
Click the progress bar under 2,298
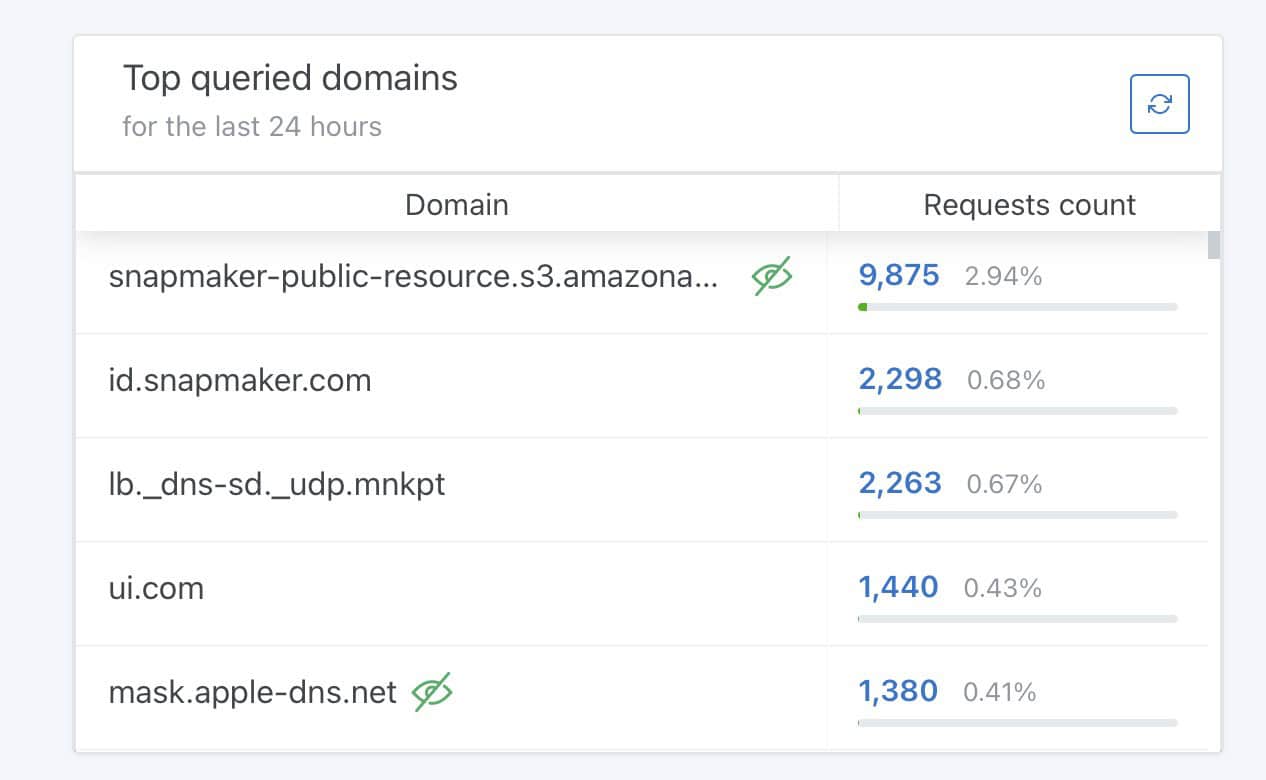[x=1017, y=411]
